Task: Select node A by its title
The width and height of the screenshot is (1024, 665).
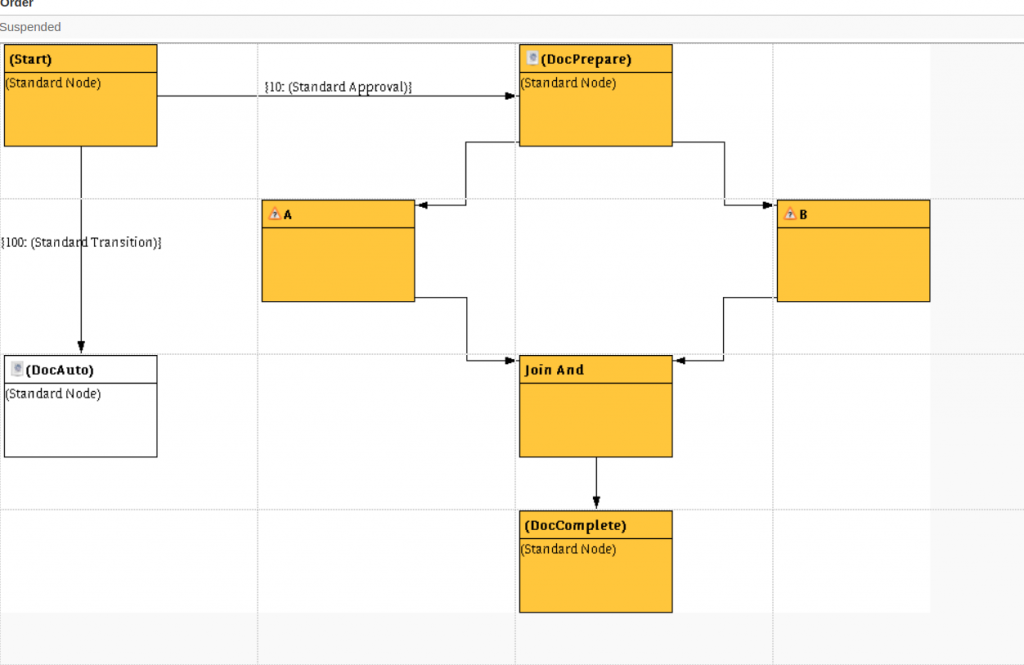Action: click(x=287, y=214)
